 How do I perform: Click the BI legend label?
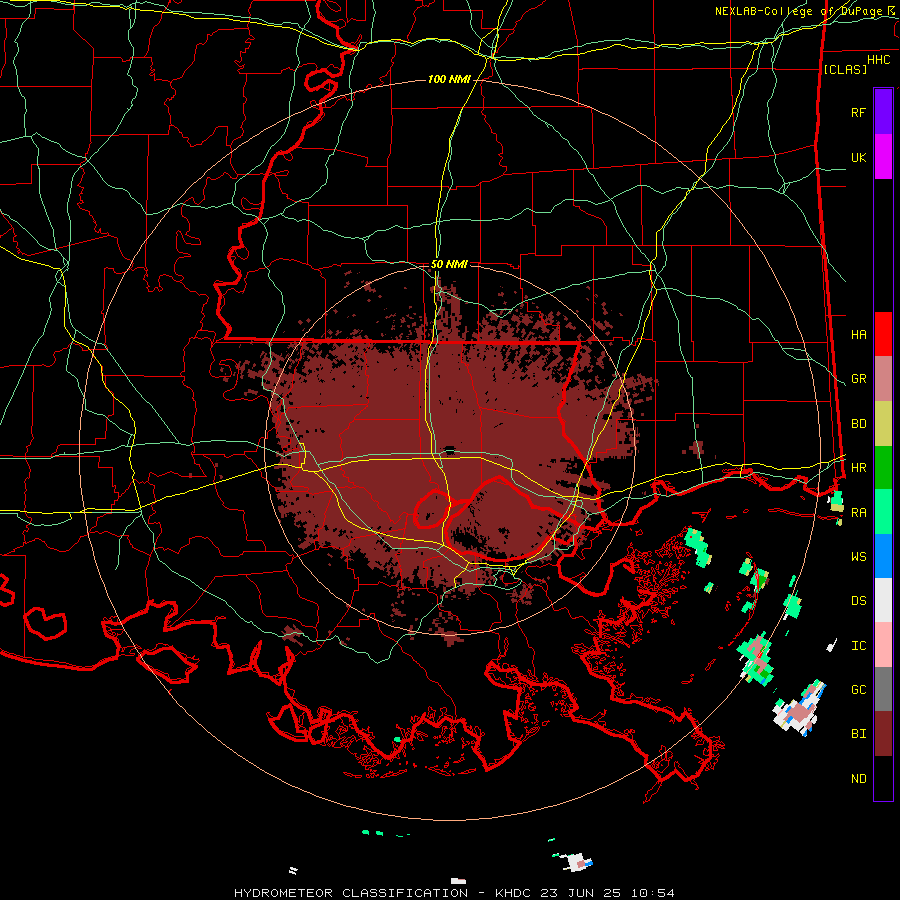pyautogui.click(x=858, y=734)
